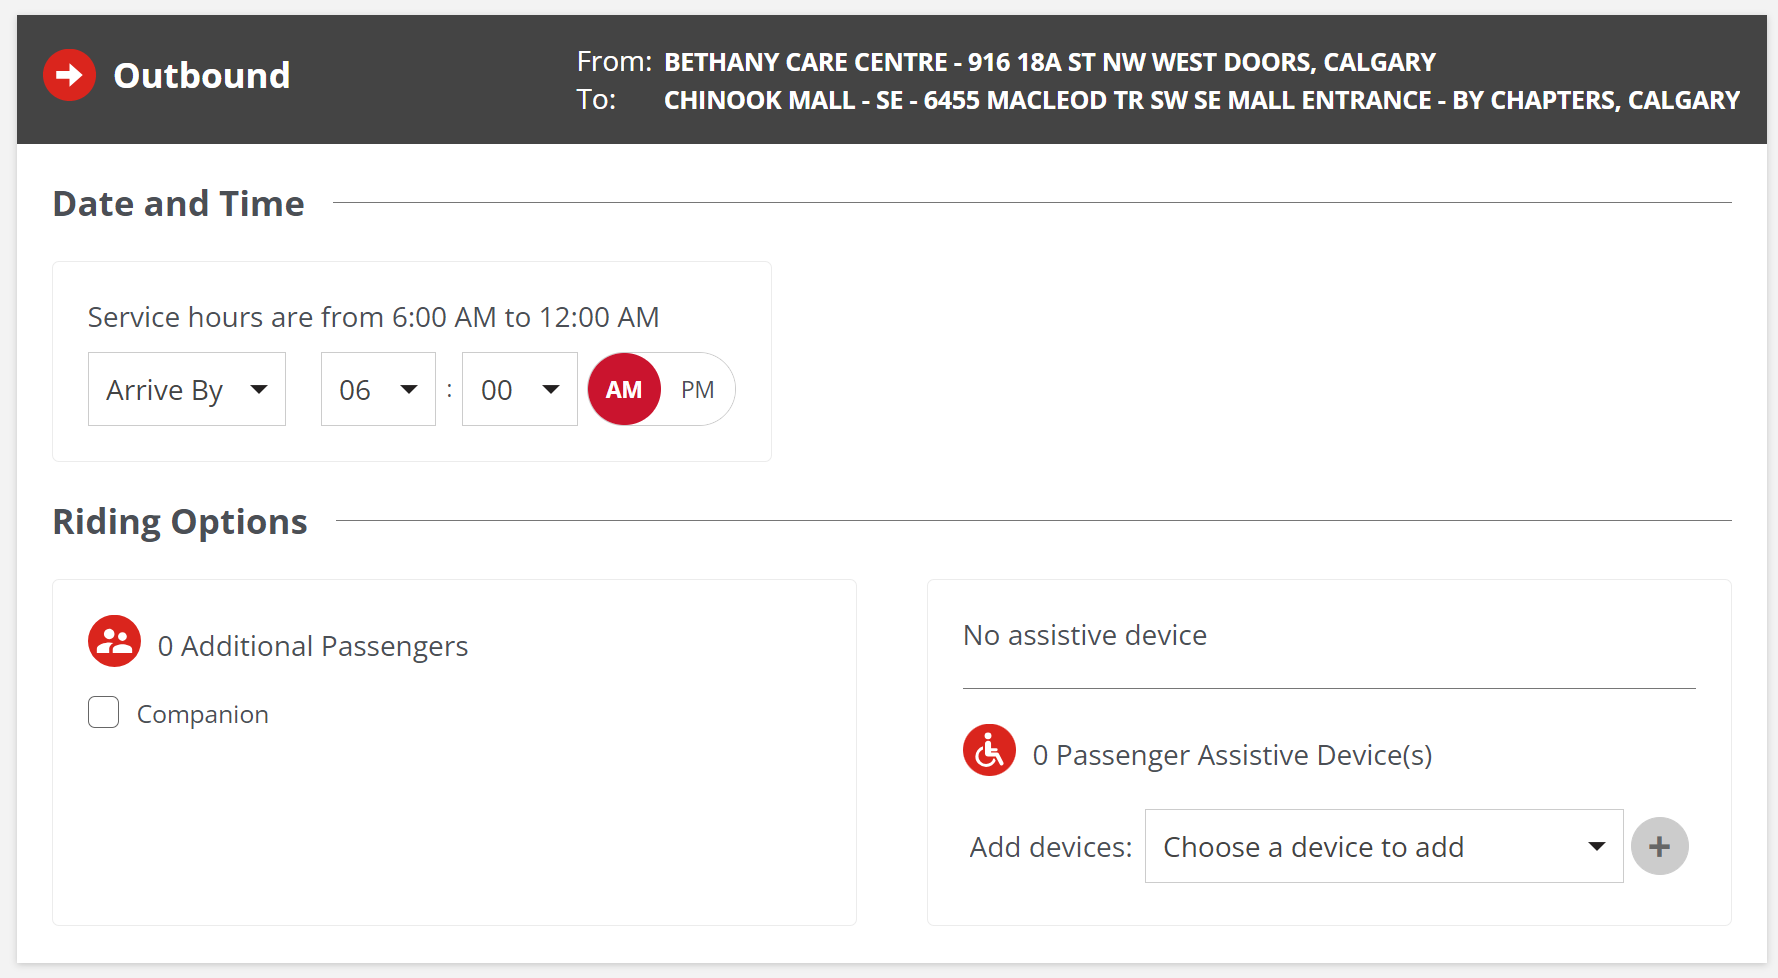This screenshot has height=978, width=1778.
Task: Open the Arrive By dropdown
Action: [187, 389]
